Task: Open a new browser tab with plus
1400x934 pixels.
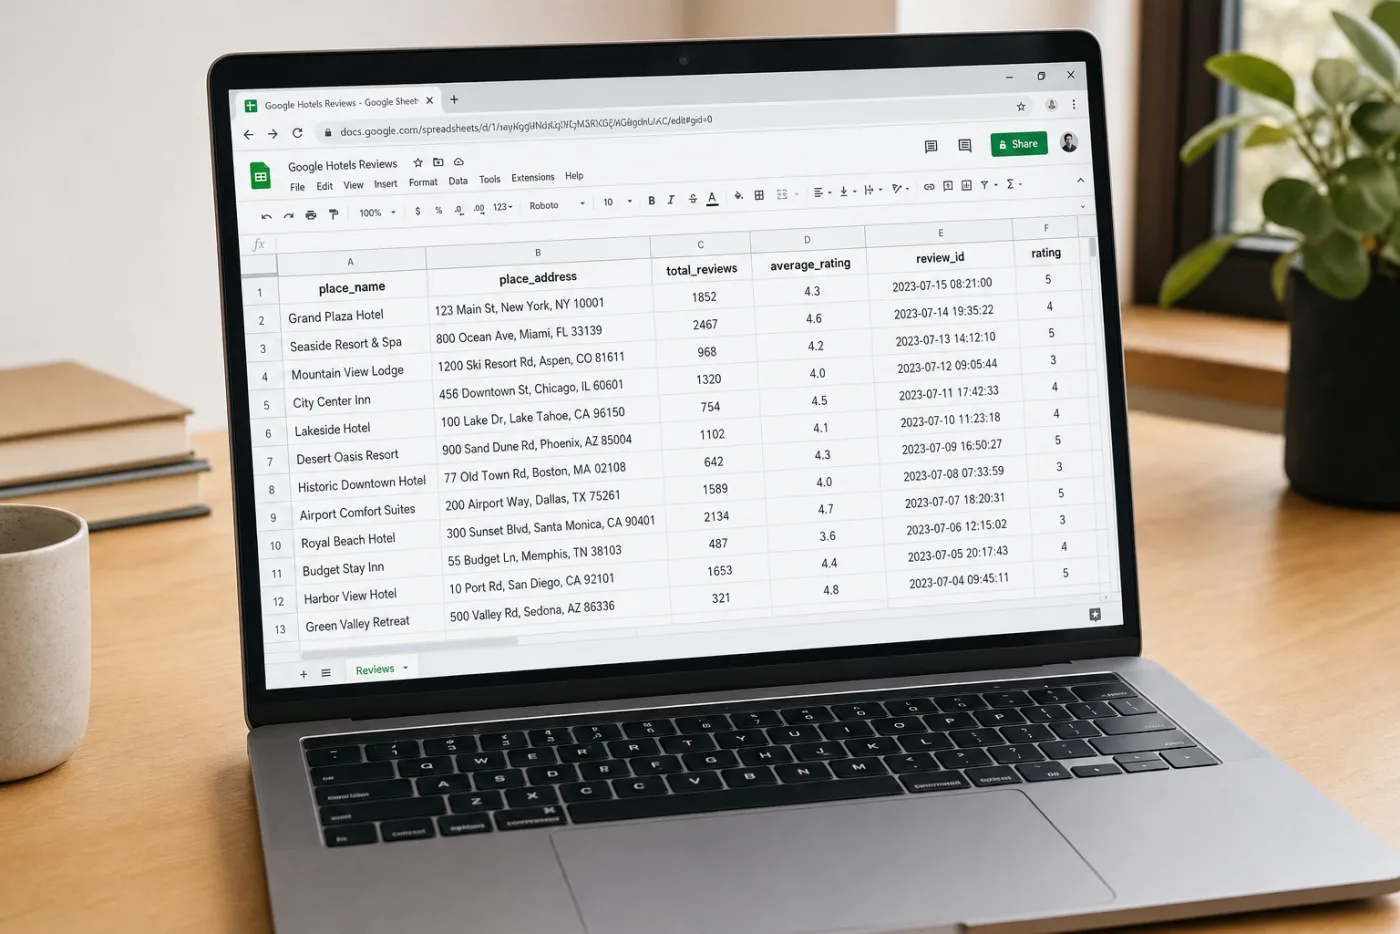Action: coord(454,99)
